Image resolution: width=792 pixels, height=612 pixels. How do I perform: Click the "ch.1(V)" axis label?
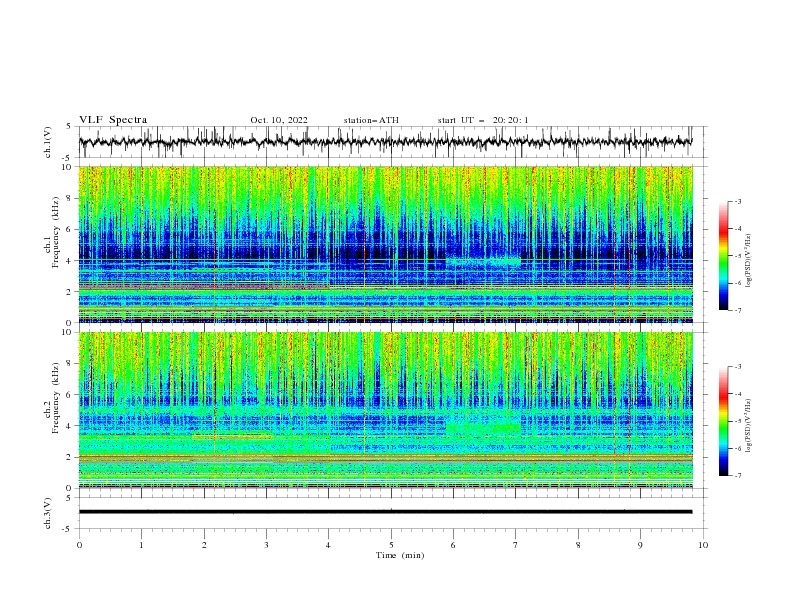48,142
